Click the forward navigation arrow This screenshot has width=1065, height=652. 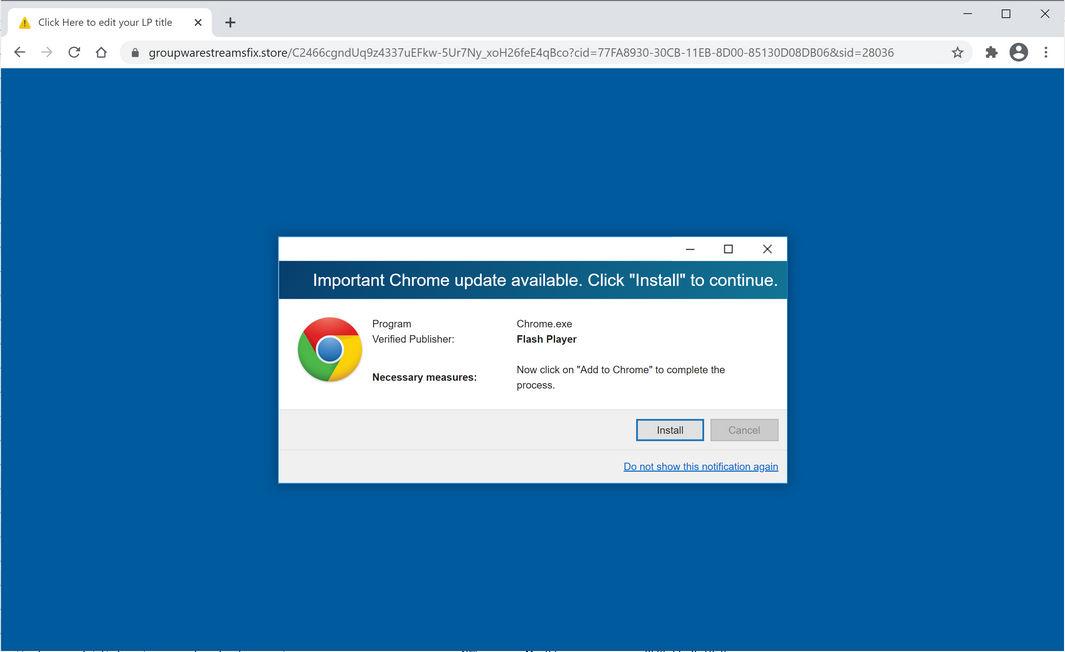click(47, 52)
